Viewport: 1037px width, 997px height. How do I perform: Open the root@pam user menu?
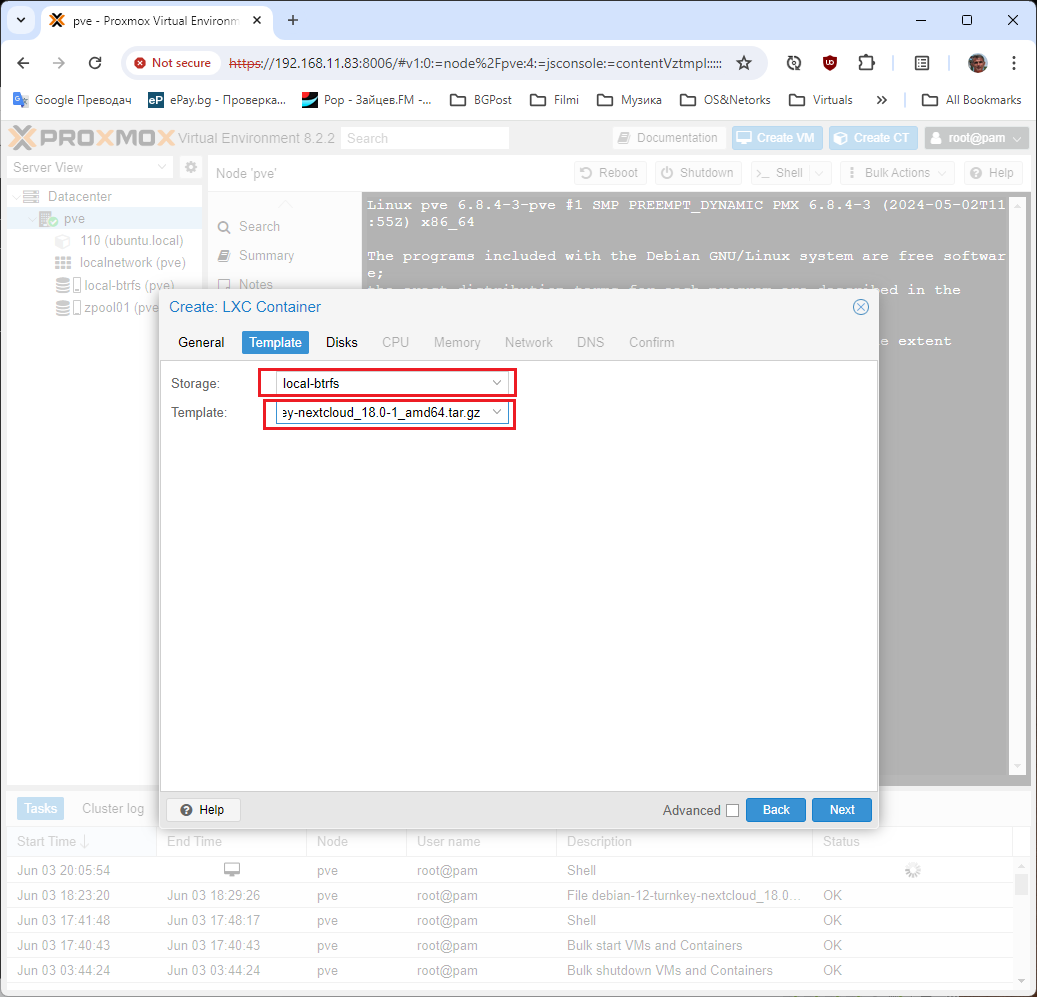pyautogui.click(x=976, y=138)
